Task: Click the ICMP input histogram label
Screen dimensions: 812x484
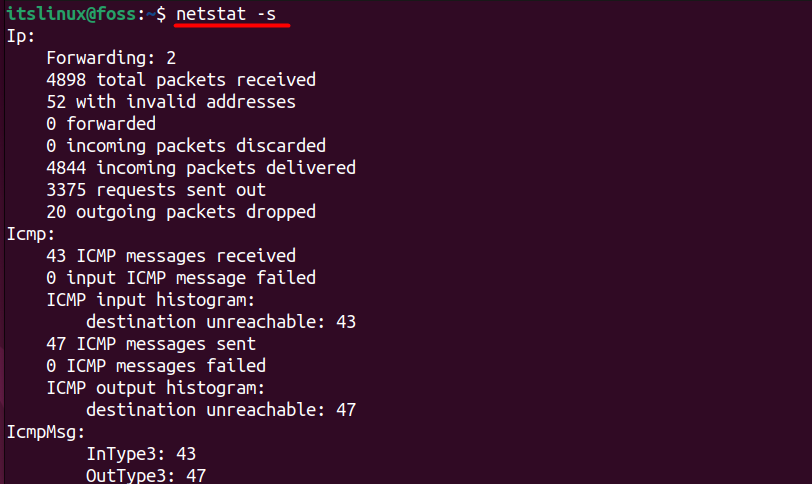Action: tap(151, 300)
